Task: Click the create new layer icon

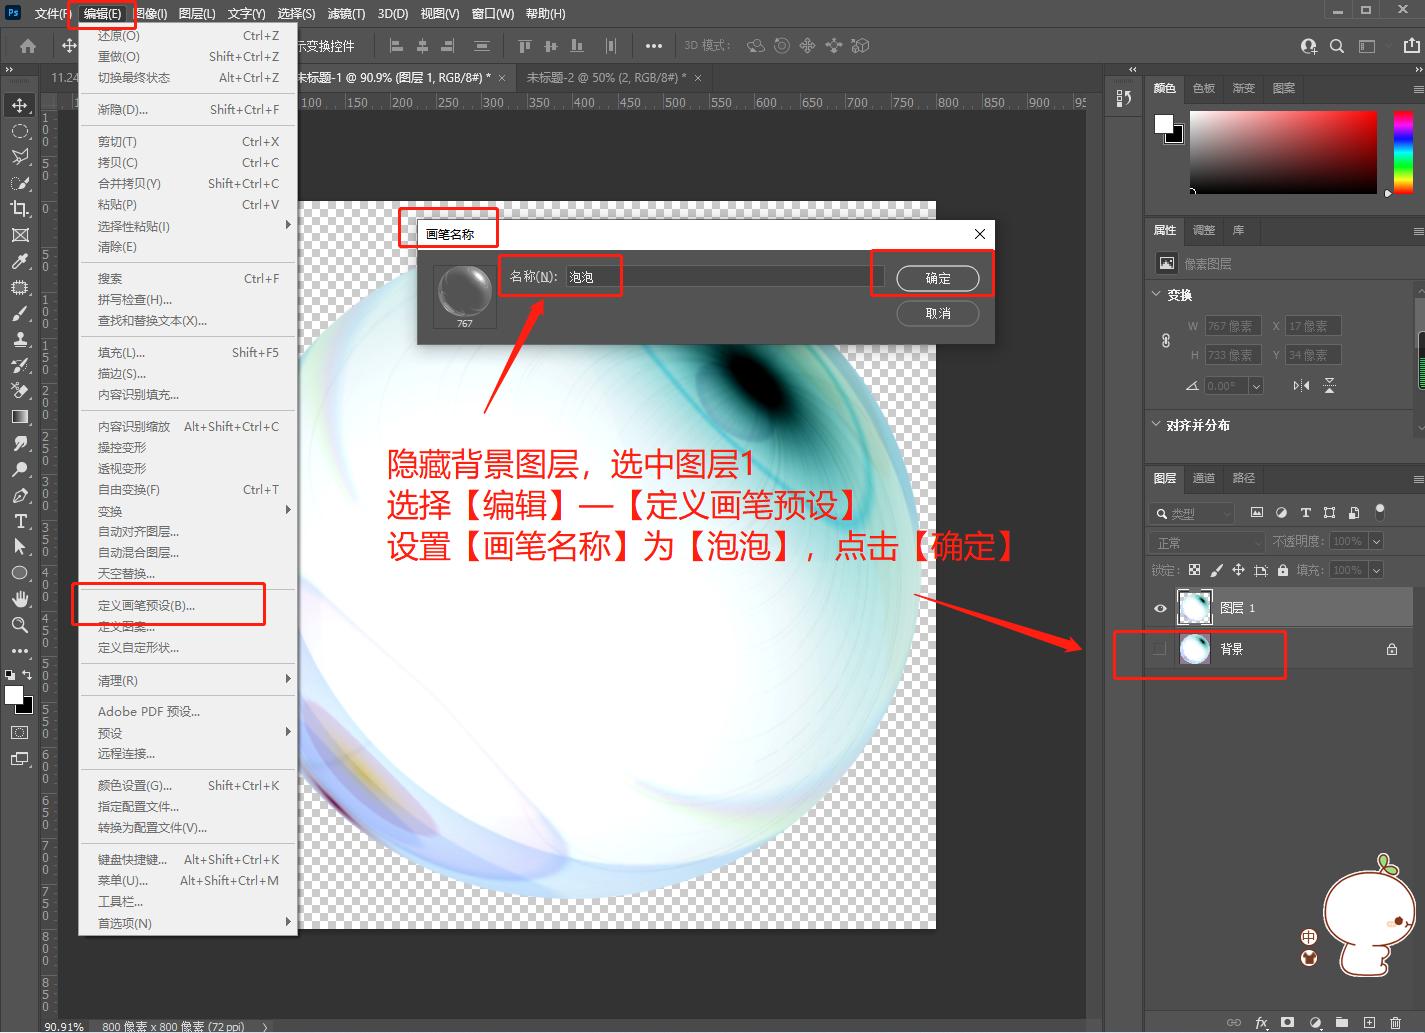Action: (1369, 1023)
